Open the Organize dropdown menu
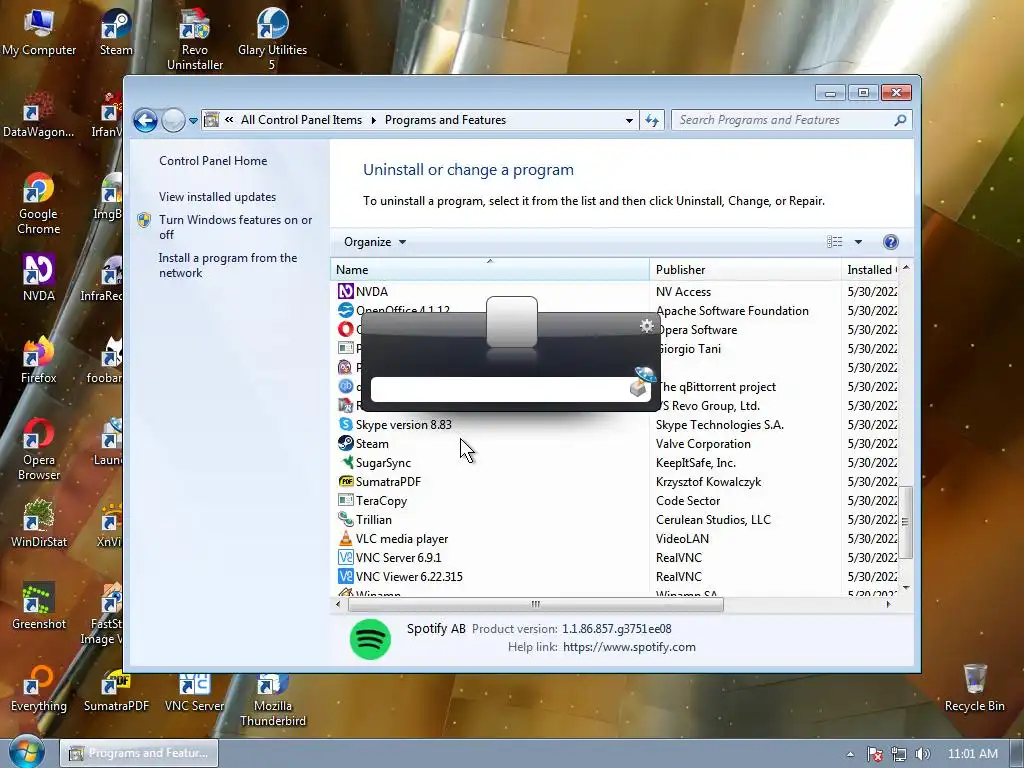 point(375,242)
